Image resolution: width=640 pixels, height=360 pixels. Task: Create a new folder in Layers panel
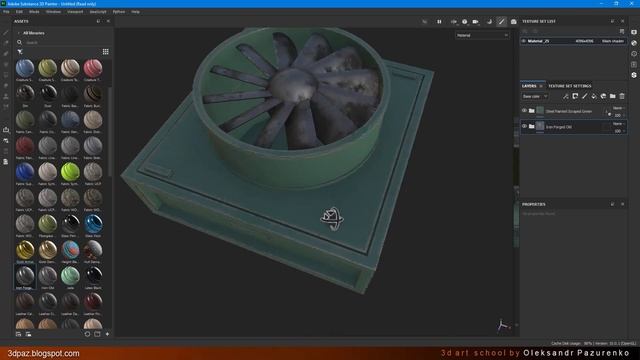(613, 96)
